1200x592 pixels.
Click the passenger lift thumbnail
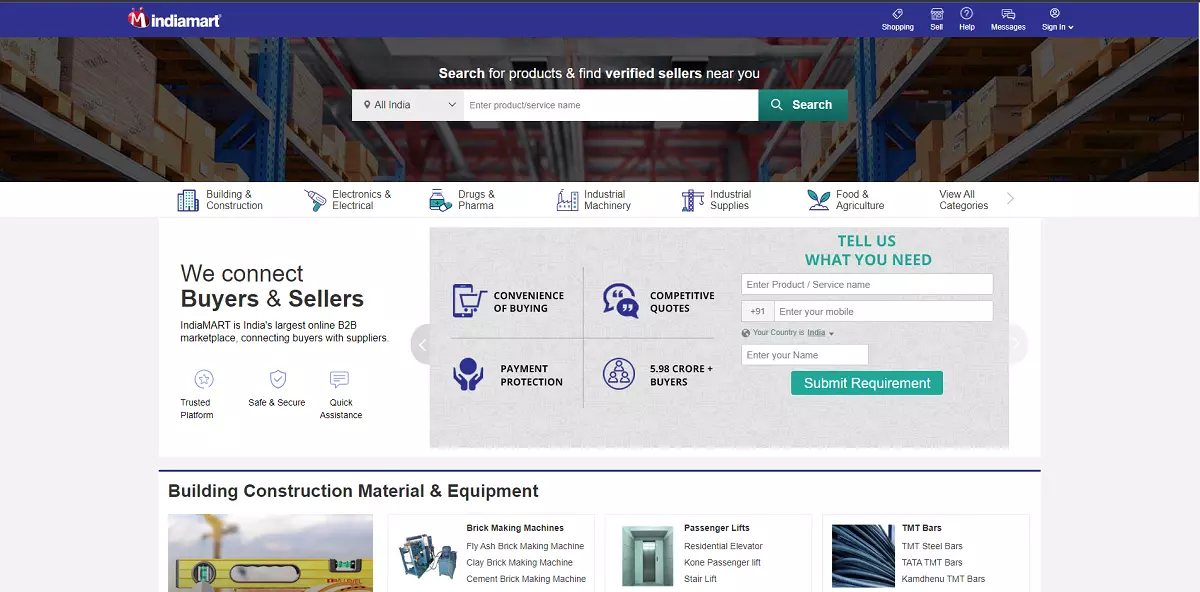point(648,556)
